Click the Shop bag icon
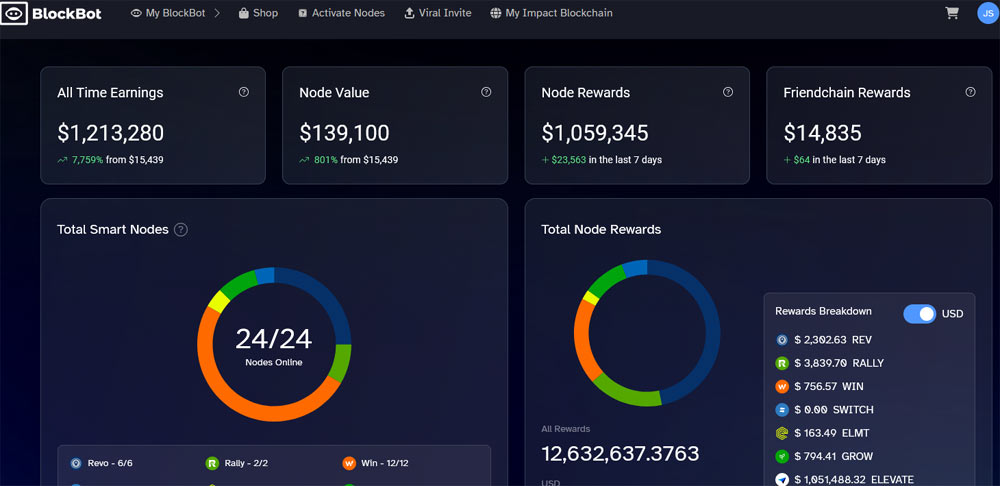This screenshot has height=486, width=1000. [244, 13]
